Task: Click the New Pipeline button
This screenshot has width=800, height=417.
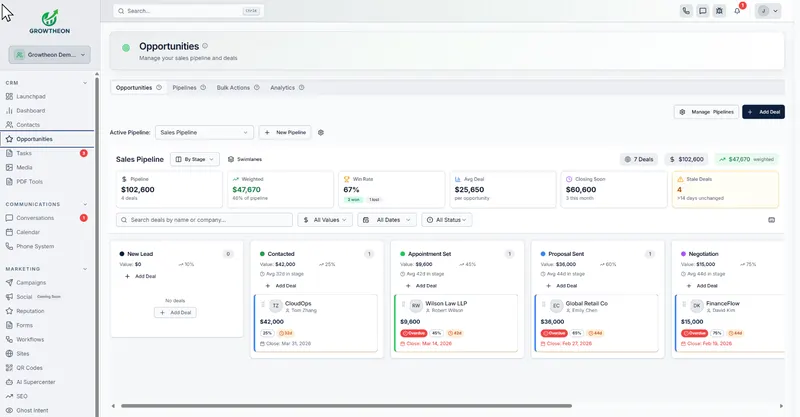Action: 285,133
